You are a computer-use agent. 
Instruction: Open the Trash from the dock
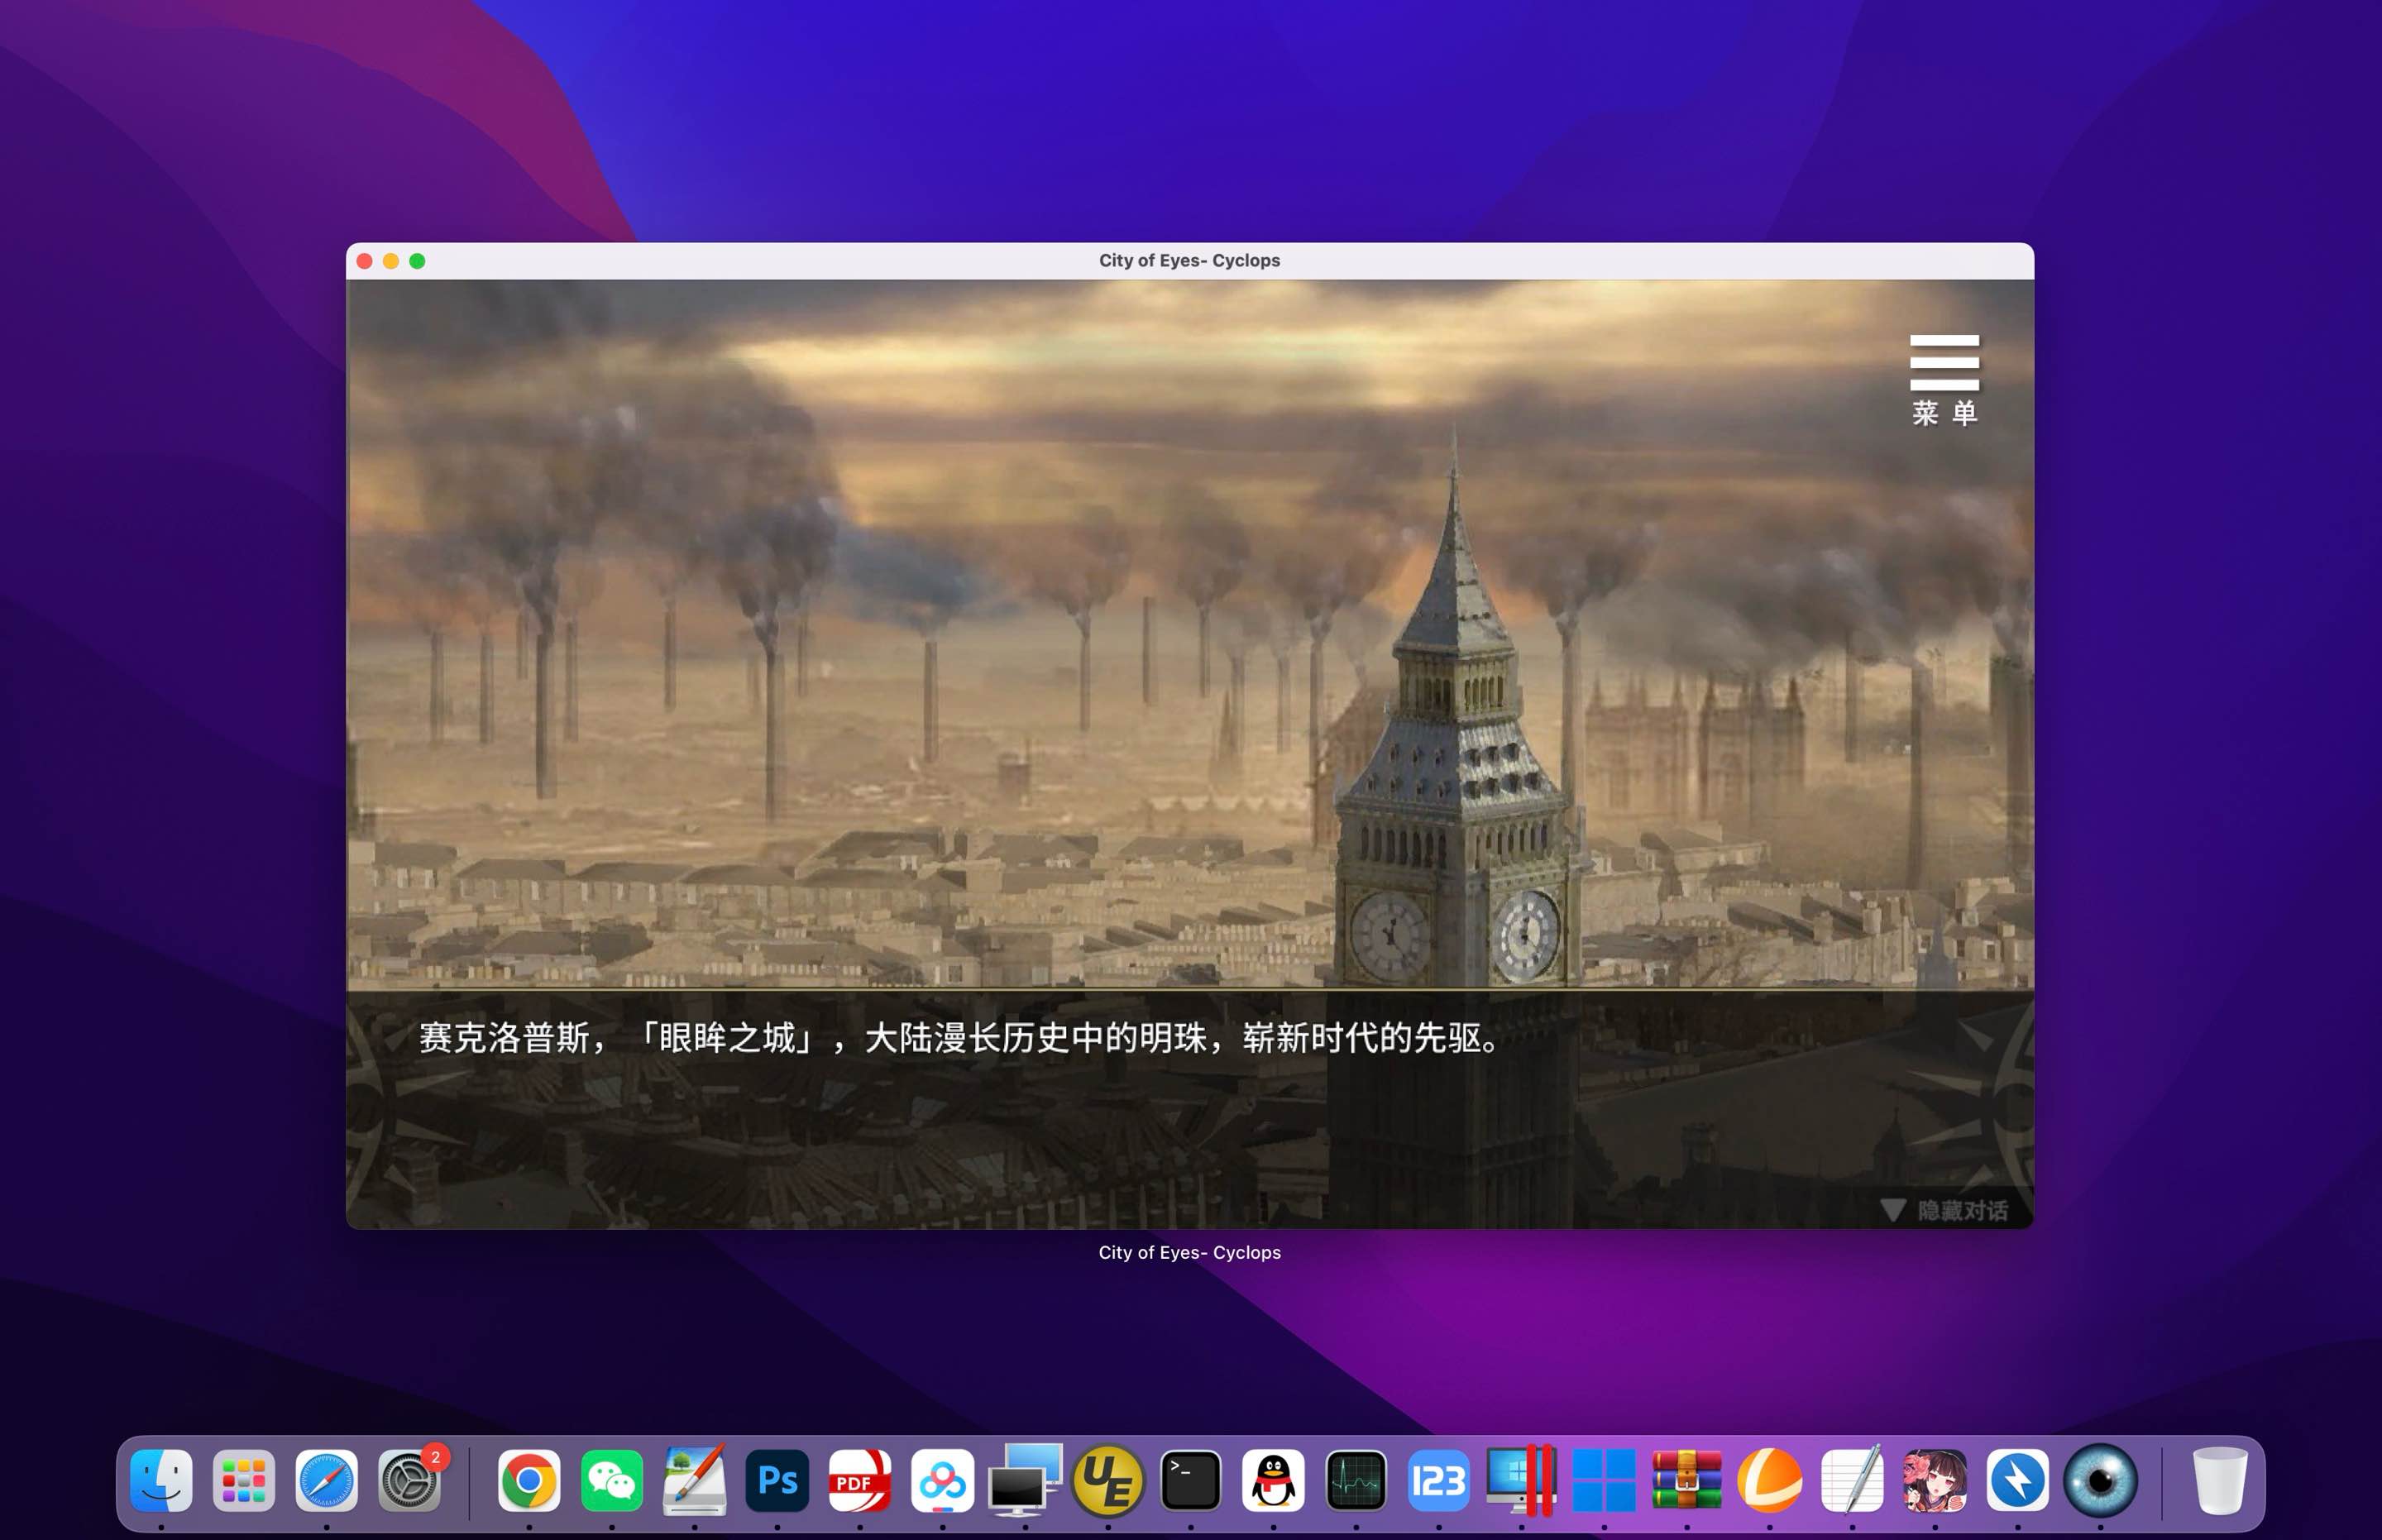coord(2220,1480)
